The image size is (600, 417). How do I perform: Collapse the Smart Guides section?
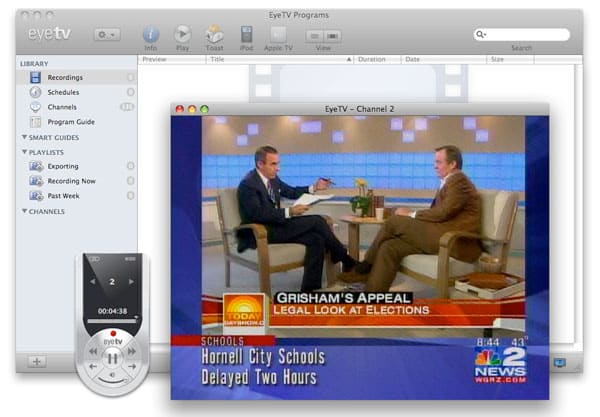point(24,137)
